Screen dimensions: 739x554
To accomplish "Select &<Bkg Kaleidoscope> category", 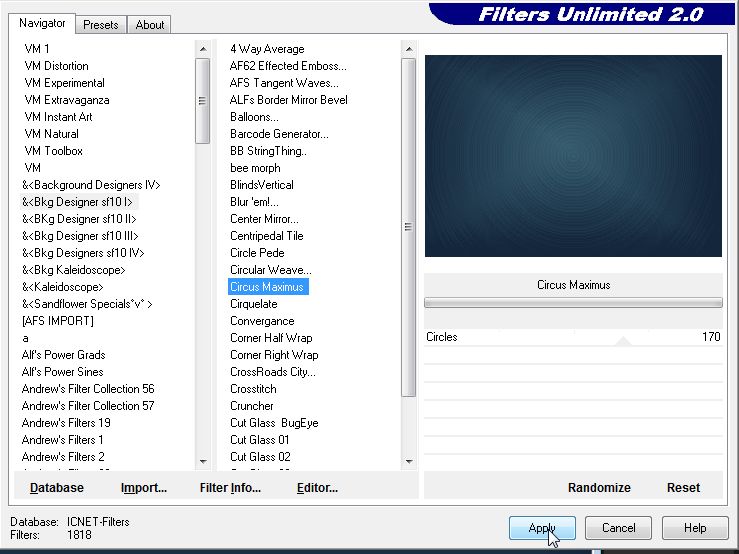I will click(x=74, y=270).
